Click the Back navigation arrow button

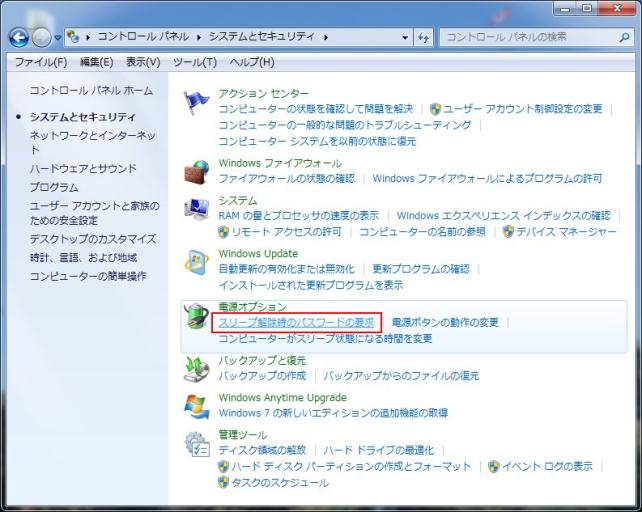[x=19, y=38]
